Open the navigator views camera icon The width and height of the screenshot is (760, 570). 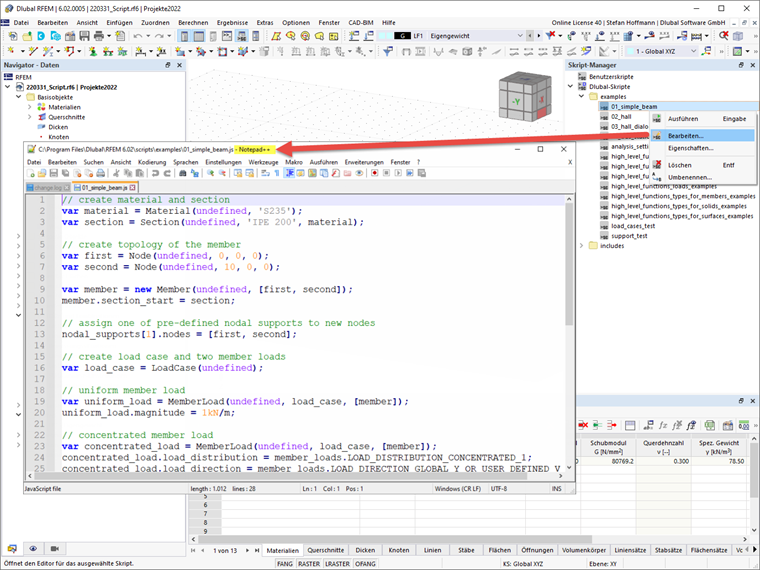coord(53,549)
